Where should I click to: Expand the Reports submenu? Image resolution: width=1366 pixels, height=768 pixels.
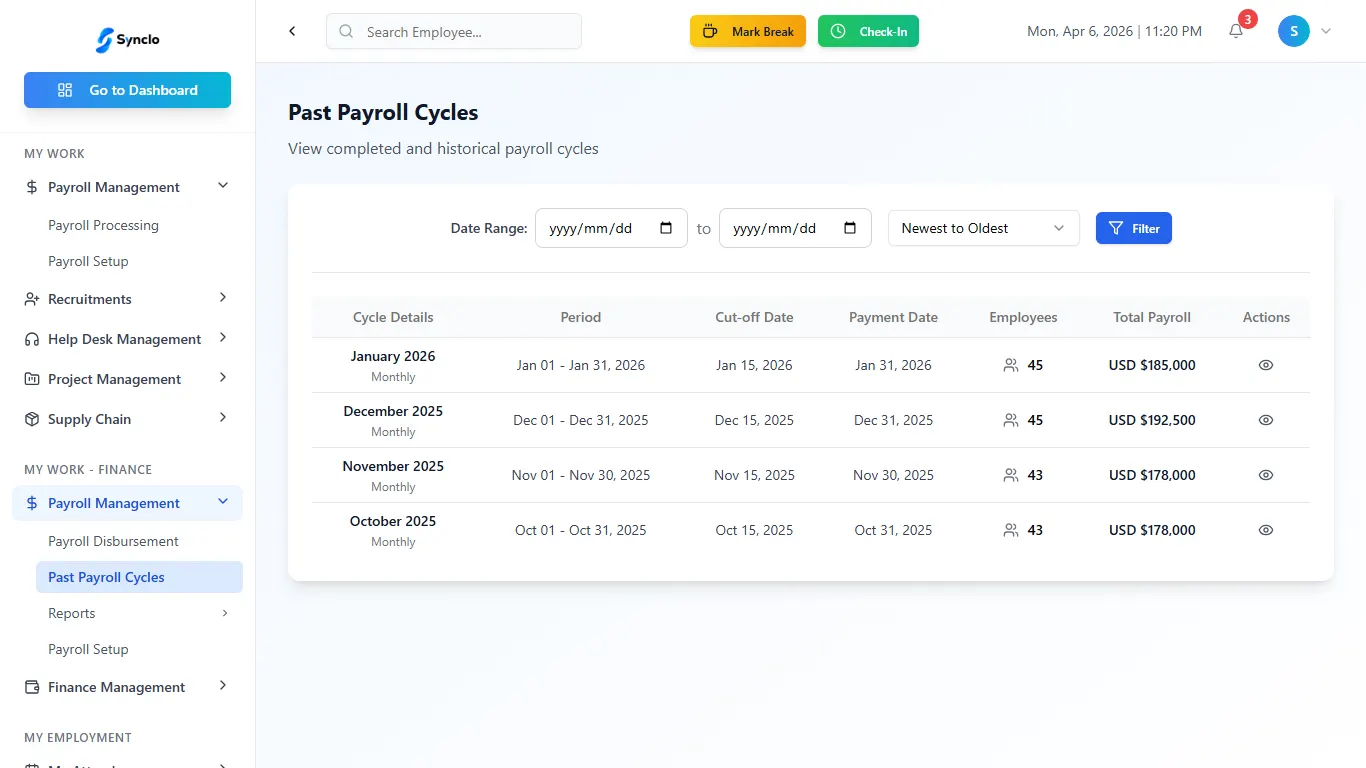(138, 613)
